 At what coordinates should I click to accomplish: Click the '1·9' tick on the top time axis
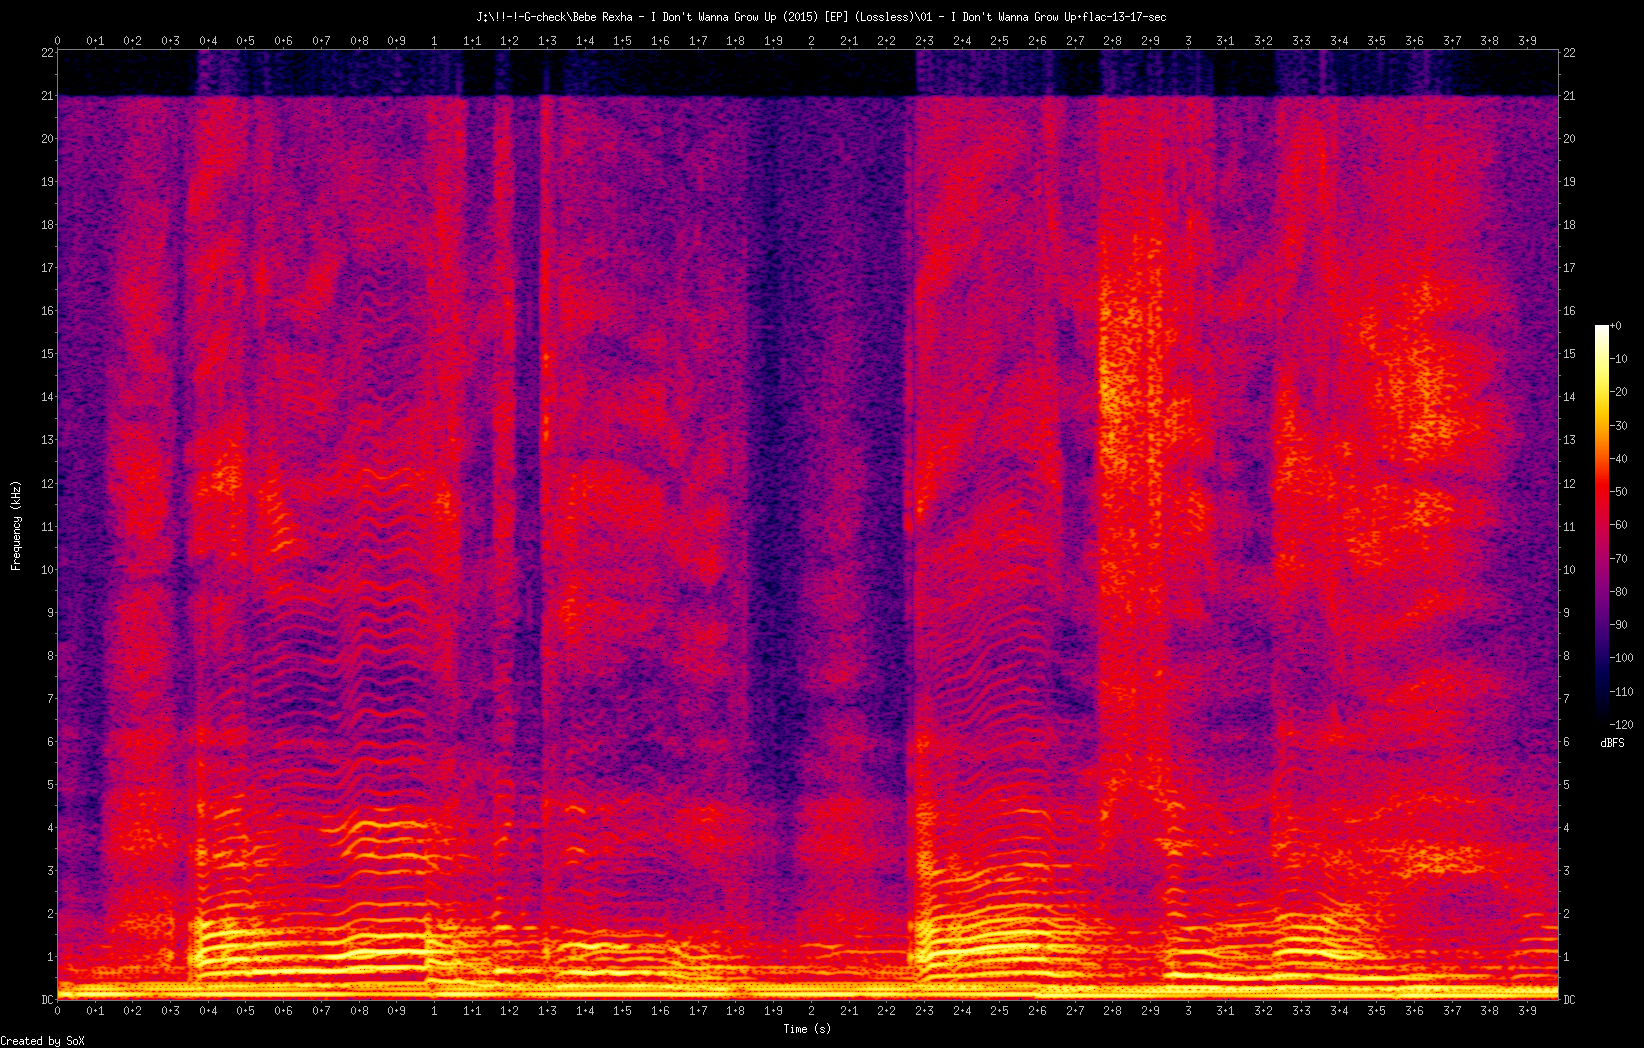pyautogui.click(x=773, y=41)
